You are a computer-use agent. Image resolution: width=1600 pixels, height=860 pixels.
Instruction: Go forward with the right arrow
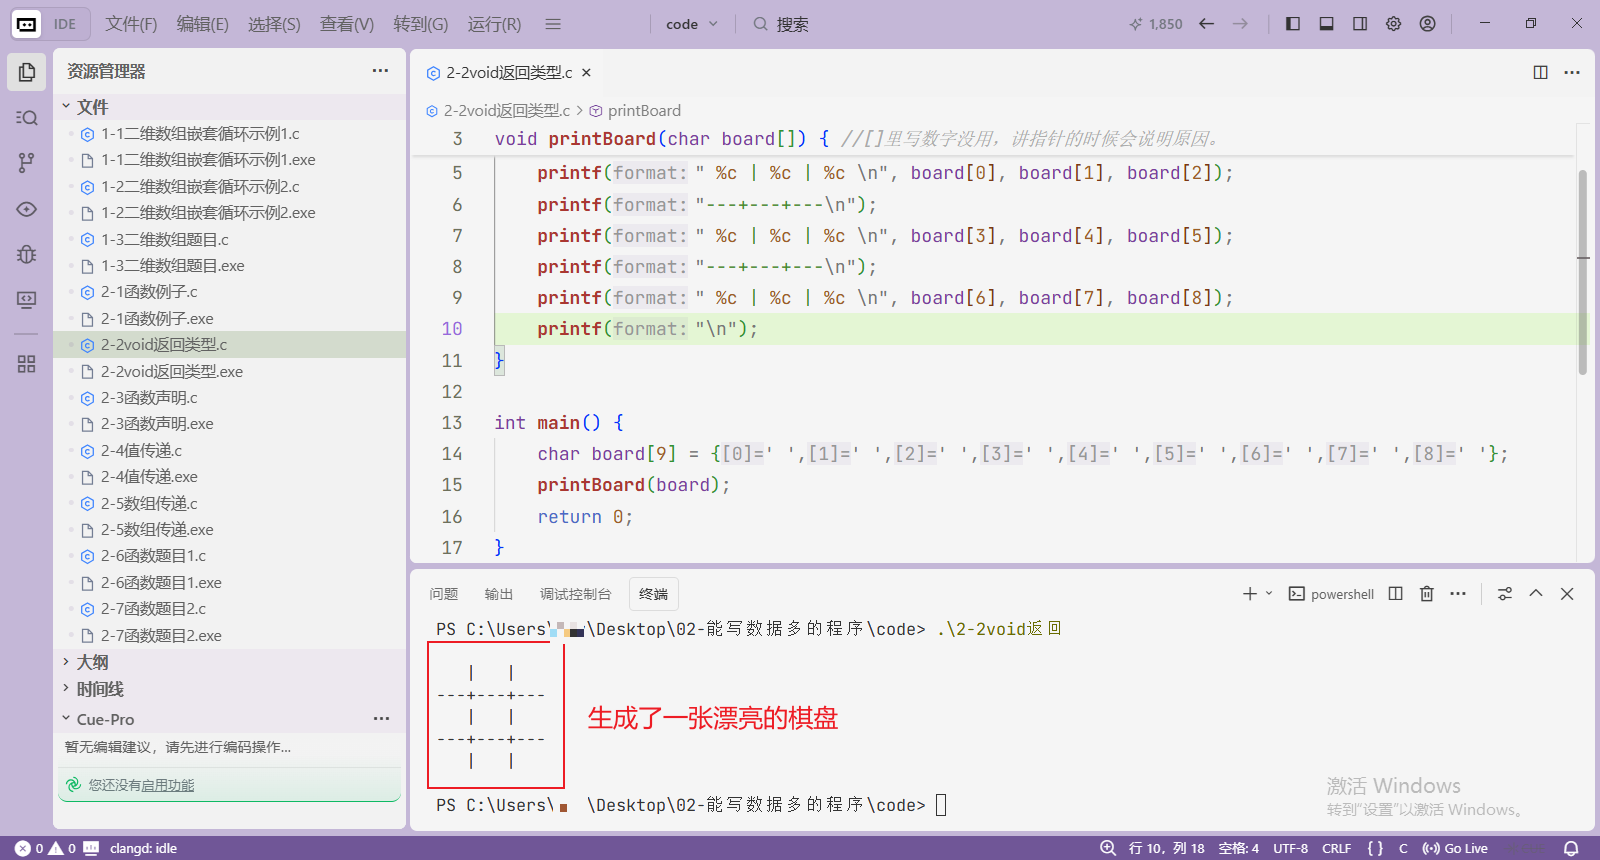click(x=1240, y=24)
